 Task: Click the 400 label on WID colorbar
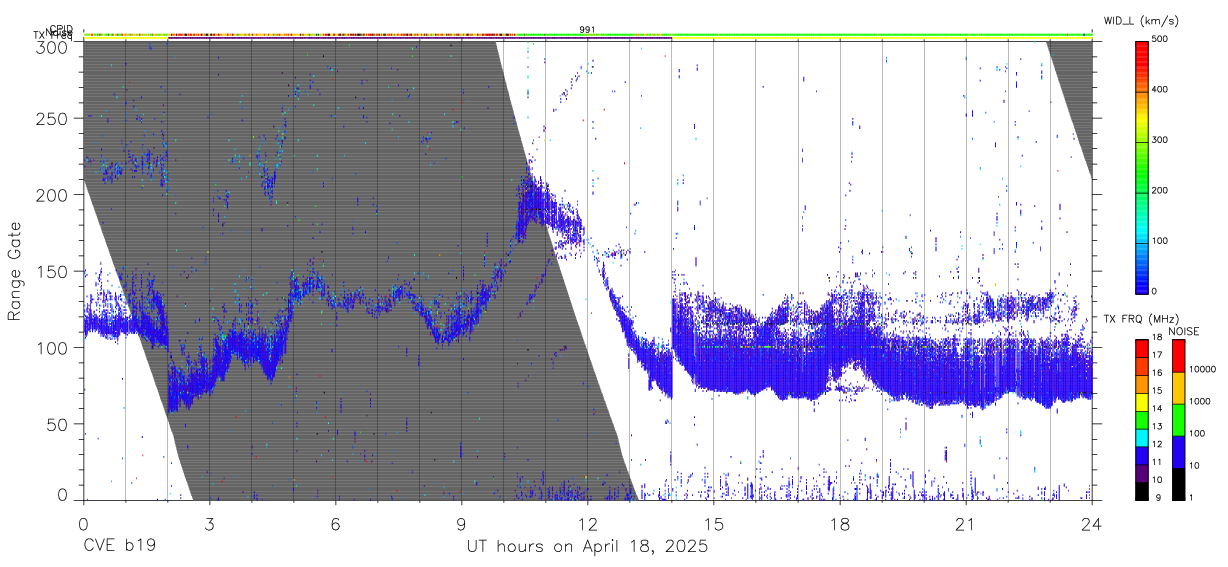pyautogui.click(x=1162, y=90)
